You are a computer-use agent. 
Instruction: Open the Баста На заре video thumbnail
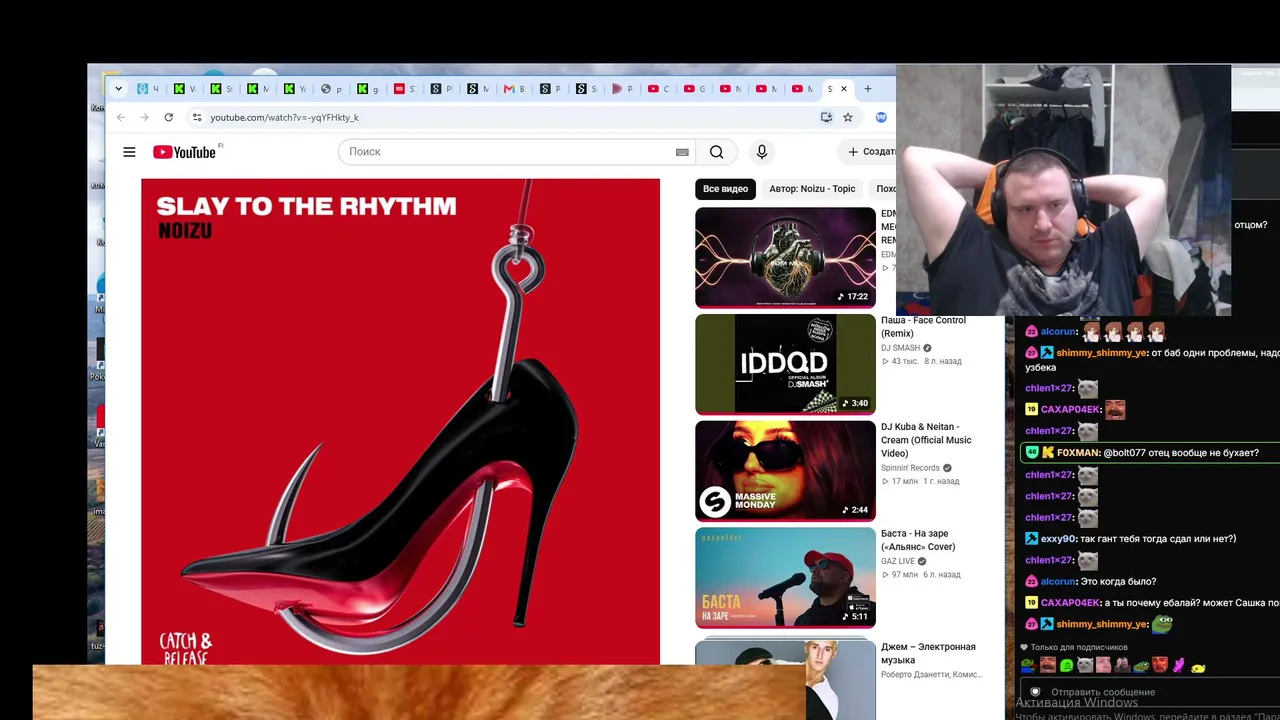pos(785,577)
